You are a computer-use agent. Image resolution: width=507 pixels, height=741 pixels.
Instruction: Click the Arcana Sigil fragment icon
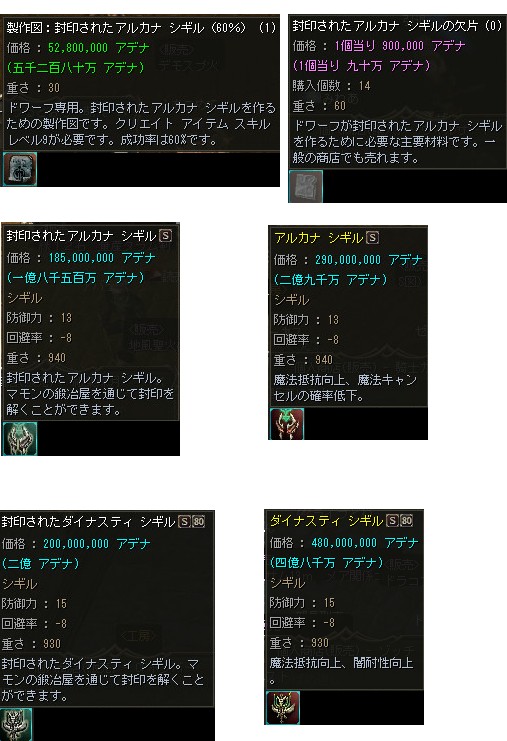click(306, 186)
